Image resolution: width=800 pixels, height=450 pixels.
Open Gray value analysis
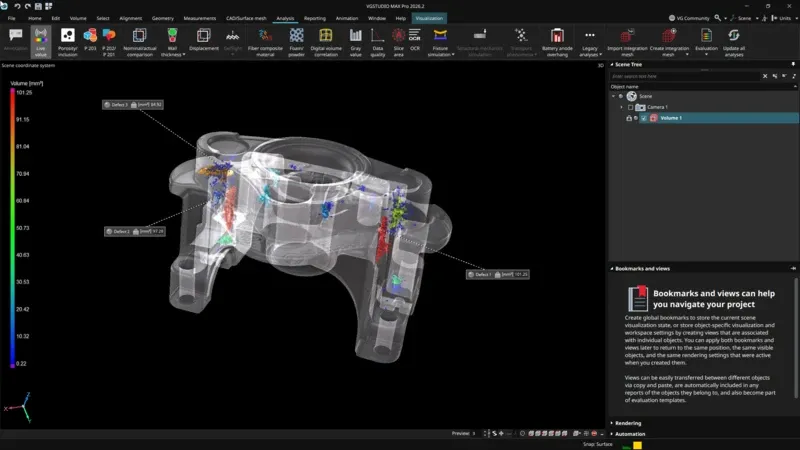(x=356, y=41)
